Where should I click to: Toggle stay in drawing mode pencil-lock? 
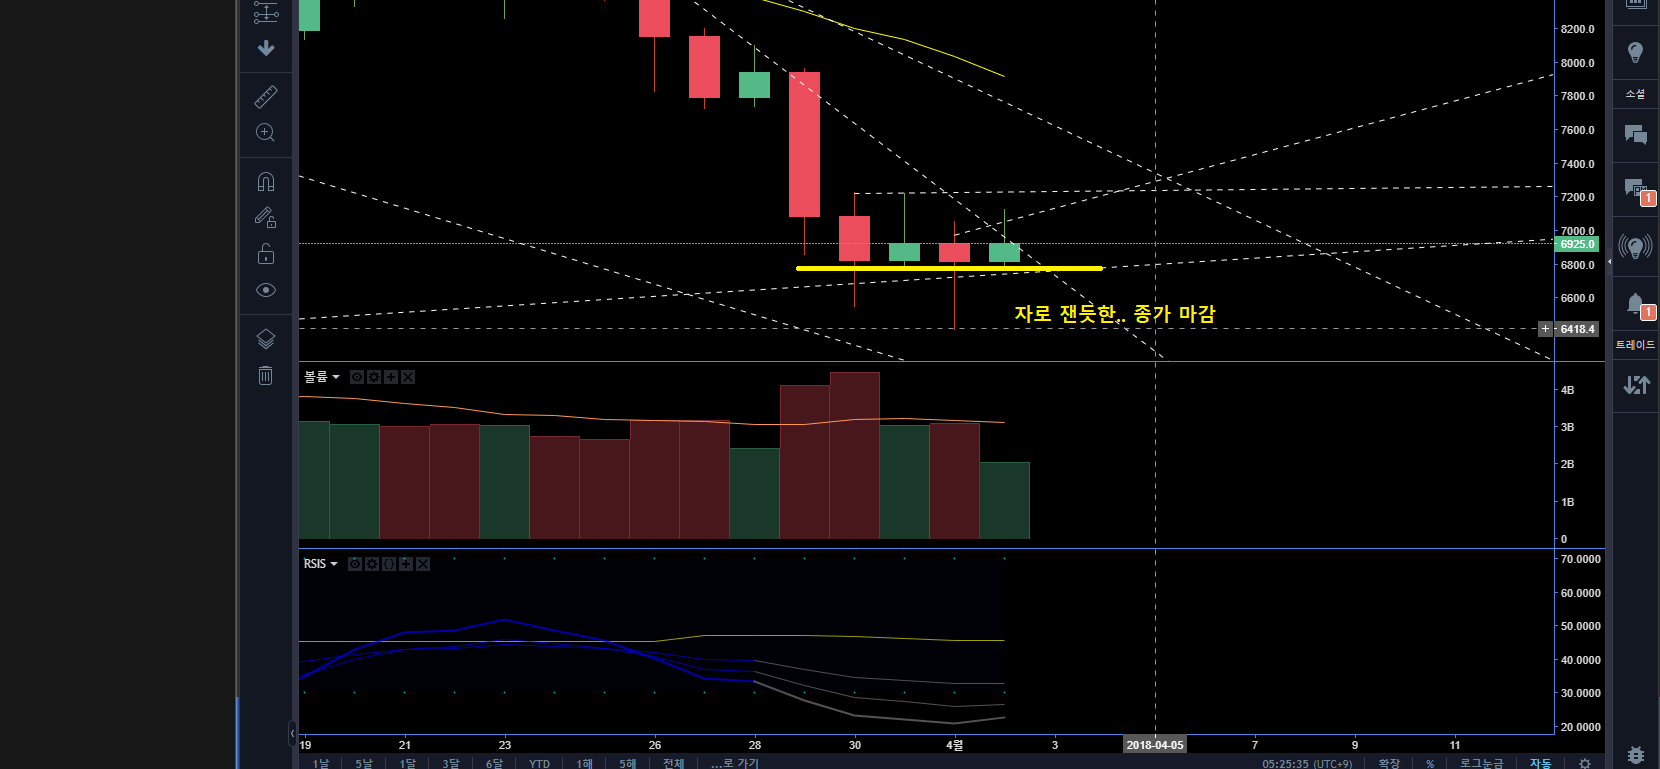(x=266, y=217)
